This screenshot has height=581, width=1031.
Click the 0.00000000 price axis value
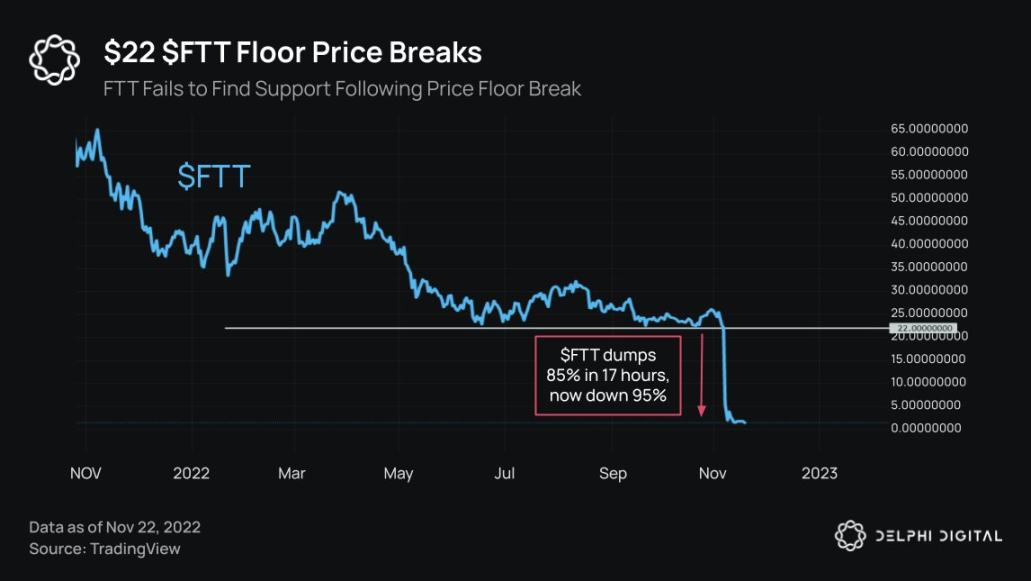tap(926, 428)
